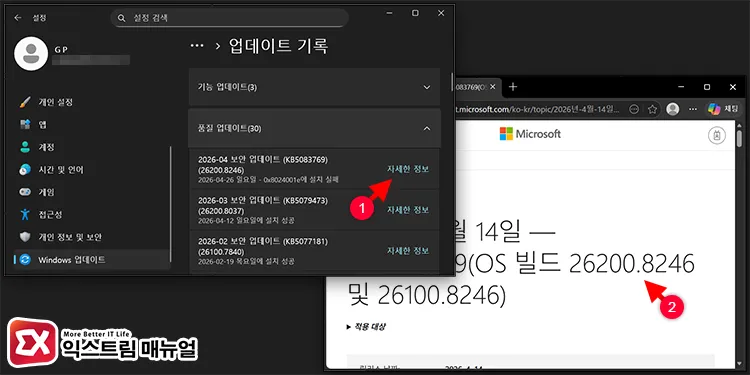Click the Settings sidebar scrollbar
The image size is (750, 375).
coord(171,204)
